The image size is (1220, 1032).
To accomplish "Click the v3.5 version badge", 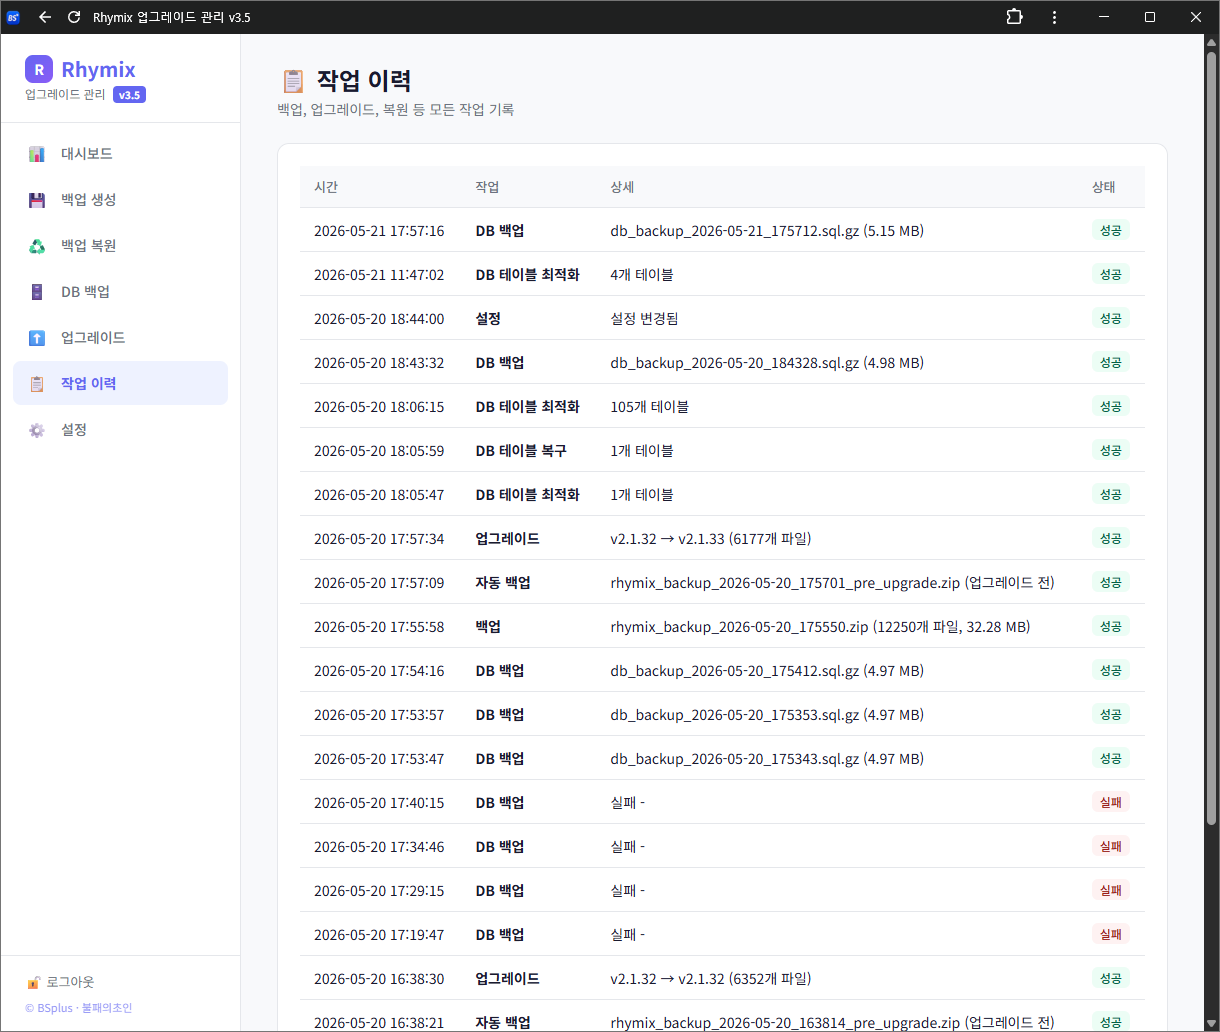I will [129, 95].
